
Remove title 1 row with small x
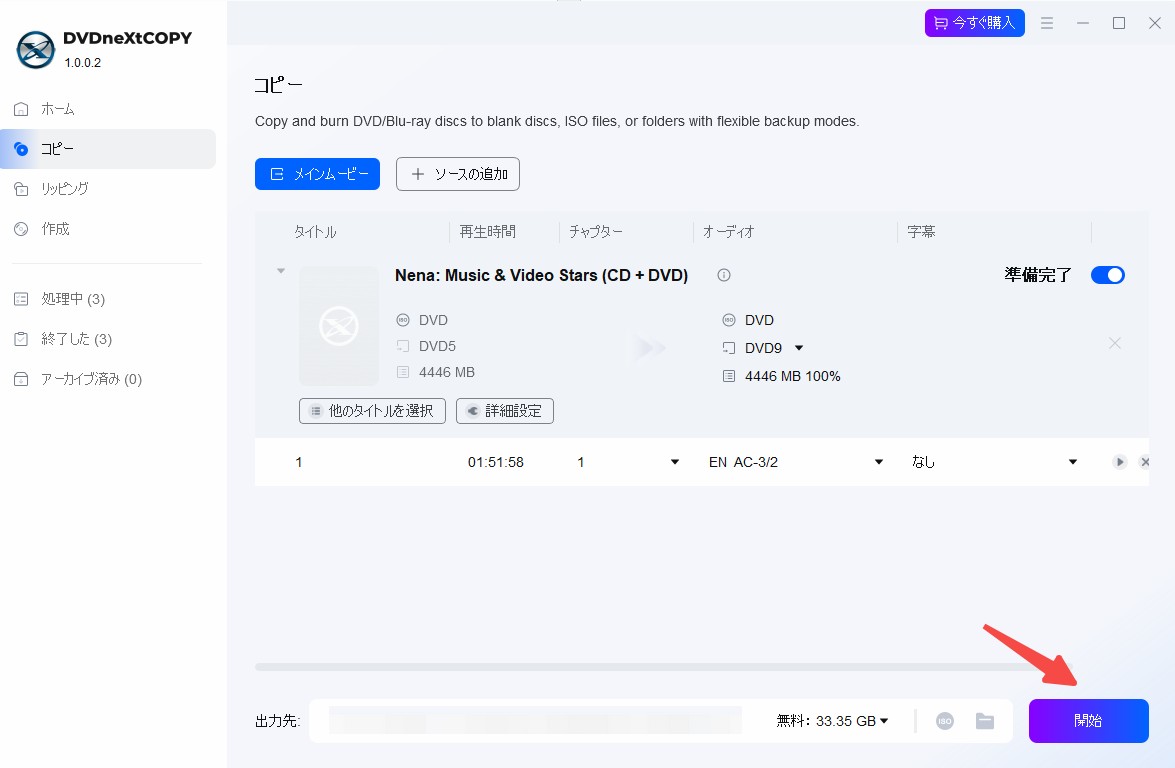click(1144, 462)
